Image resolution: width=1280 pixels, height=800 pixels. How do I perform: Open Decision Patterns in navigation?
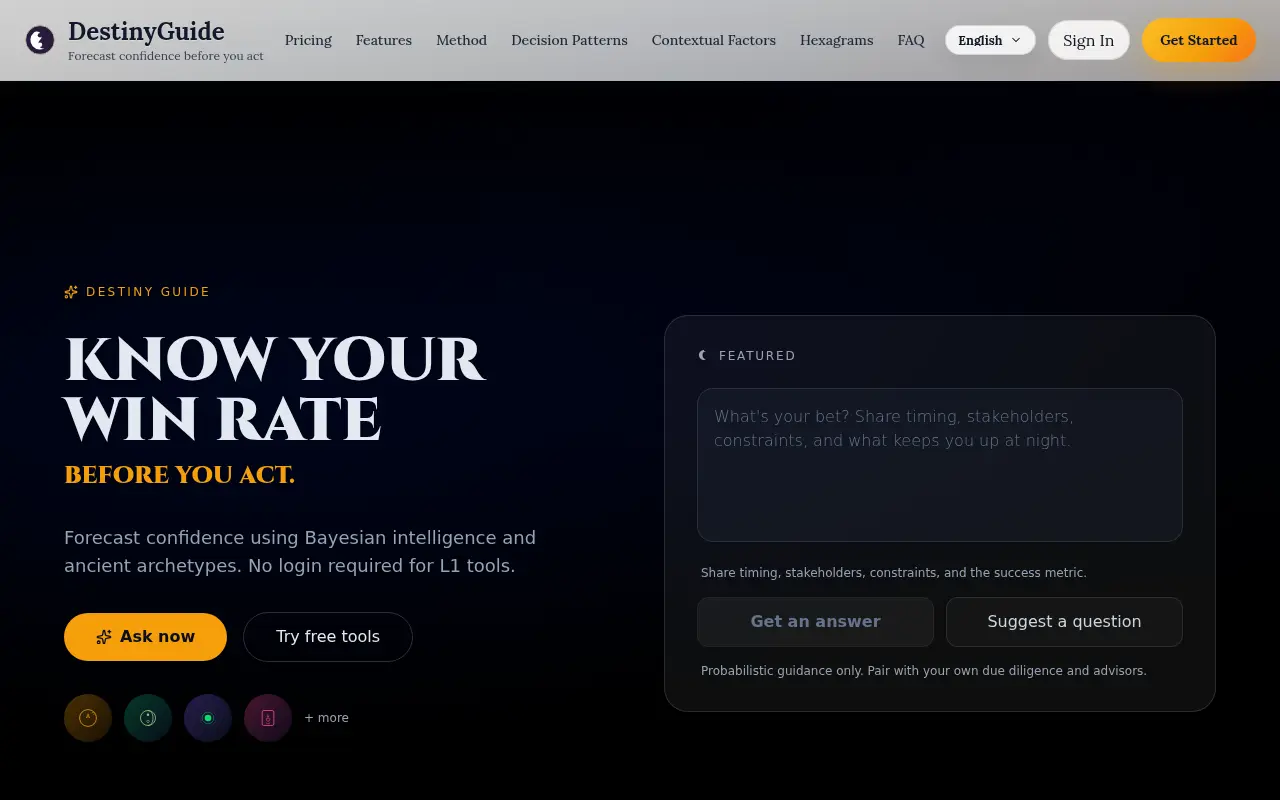569,40
